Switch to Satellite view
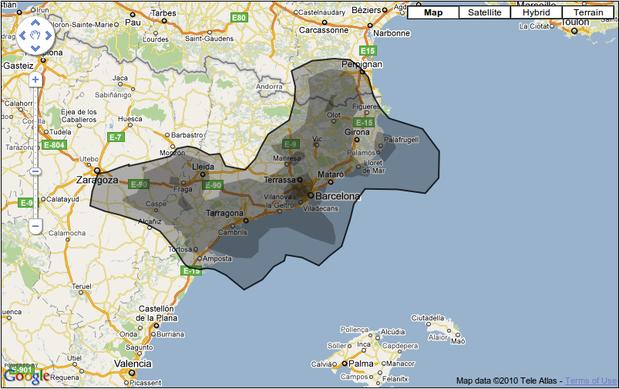619x389 pixels. click(484, 12)
